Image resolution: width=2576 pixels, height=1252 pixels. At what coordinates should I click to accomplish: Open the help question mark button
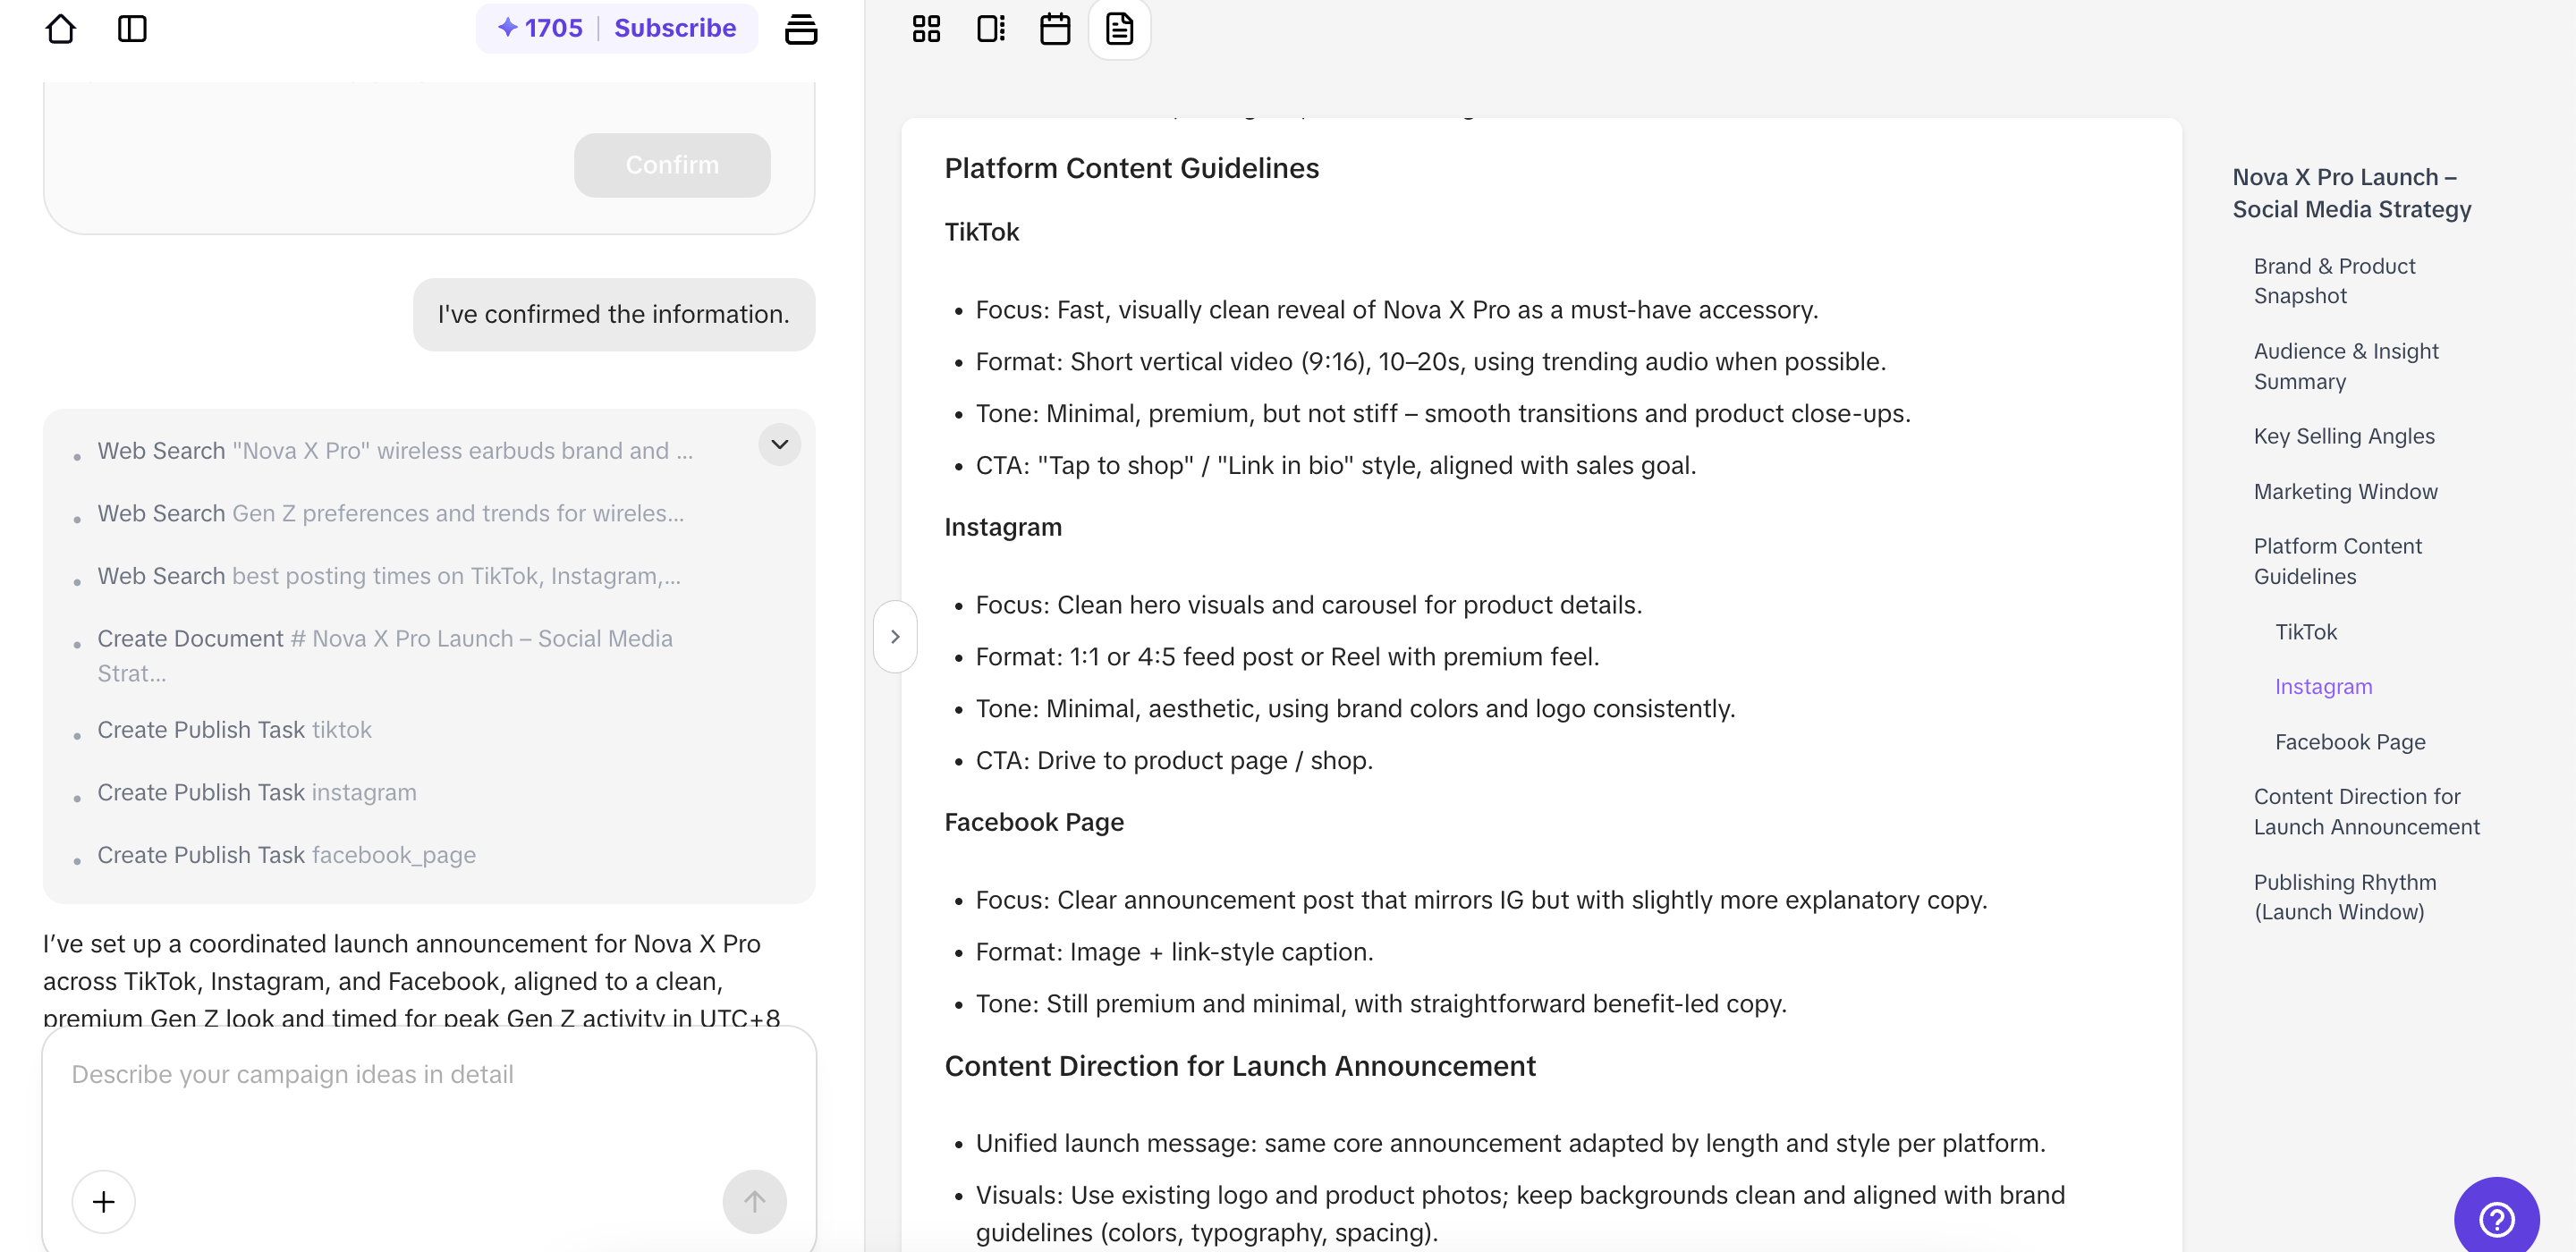2498,1218
